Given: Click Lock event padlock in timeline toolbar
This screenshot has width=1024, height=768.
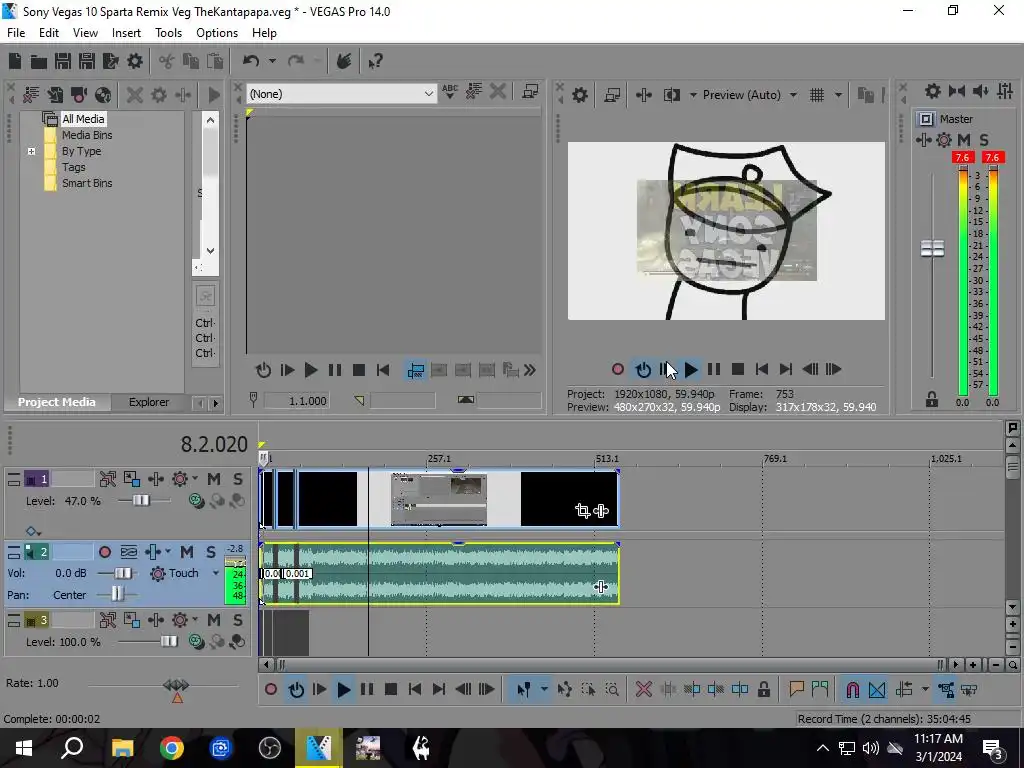Looking at the screenshot, I should click(x=763, y=689).
